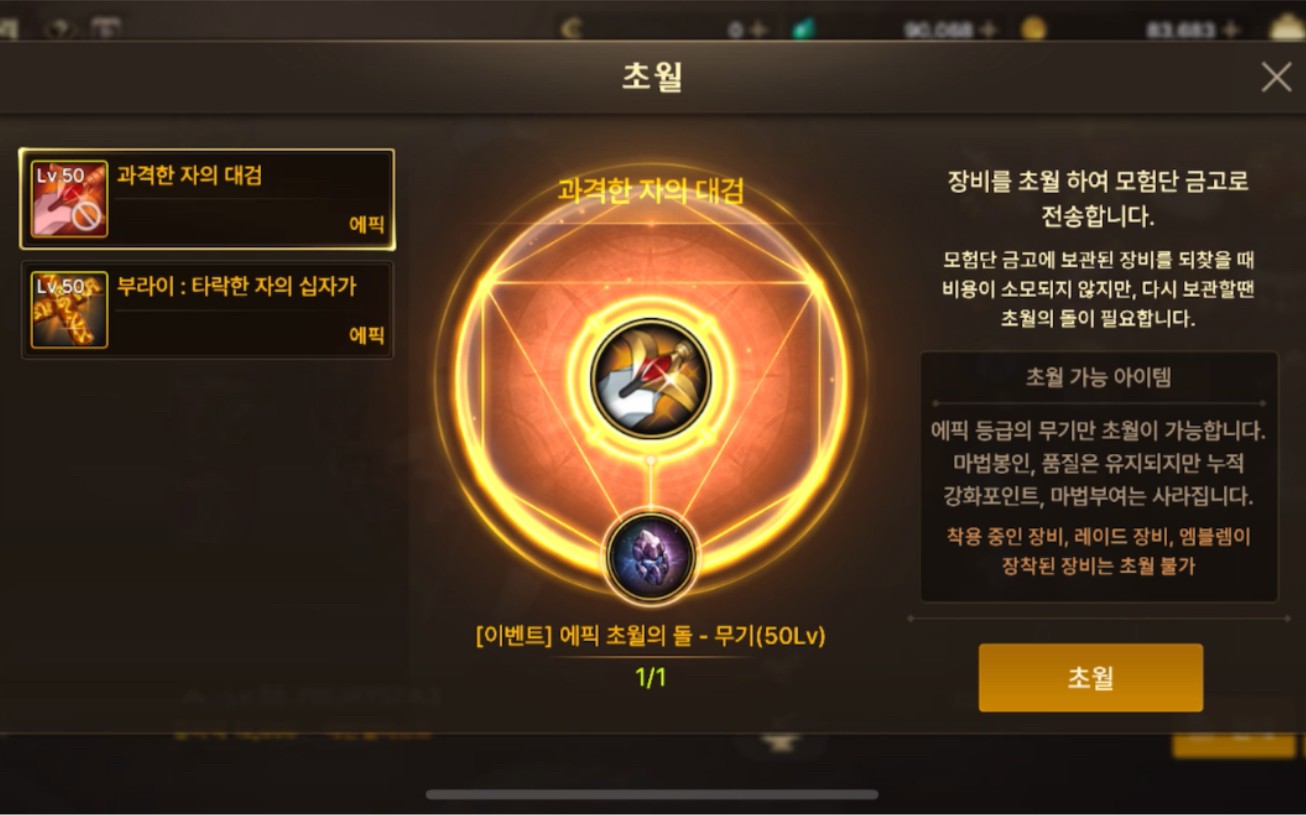1306x816 pixels.
Task: Click the Lv 50 cross weapon thumbnail
Action: 69,310
